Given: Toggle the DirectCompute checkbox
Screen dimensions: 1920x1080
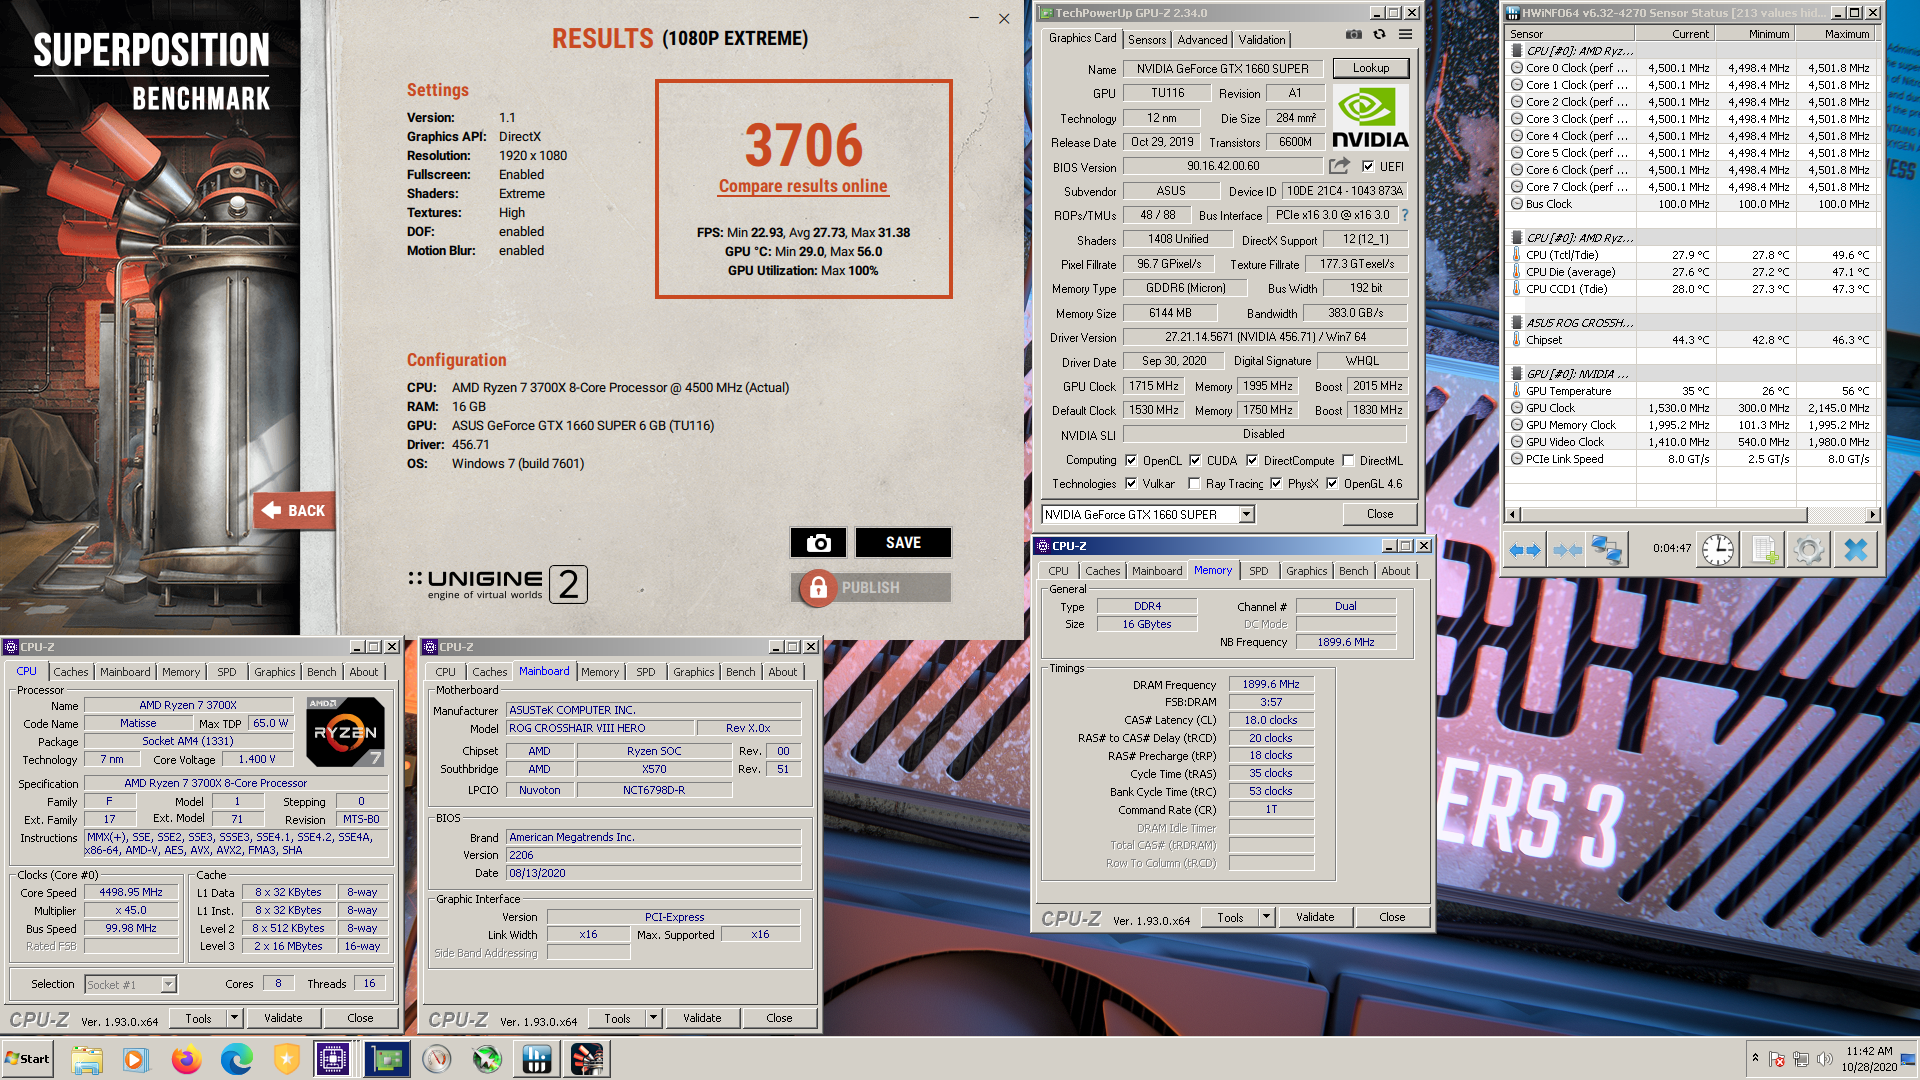Looking at the screenshot, I should (x=1252, y=461).
